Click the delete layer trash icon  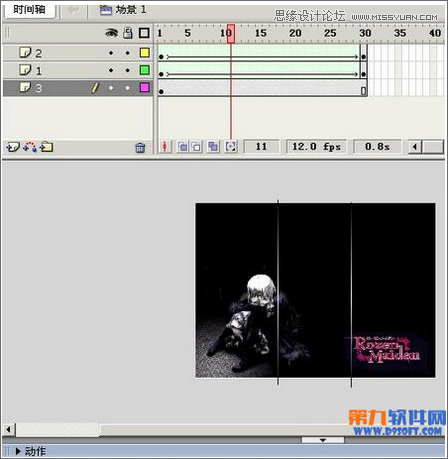(x=140, y=147)
